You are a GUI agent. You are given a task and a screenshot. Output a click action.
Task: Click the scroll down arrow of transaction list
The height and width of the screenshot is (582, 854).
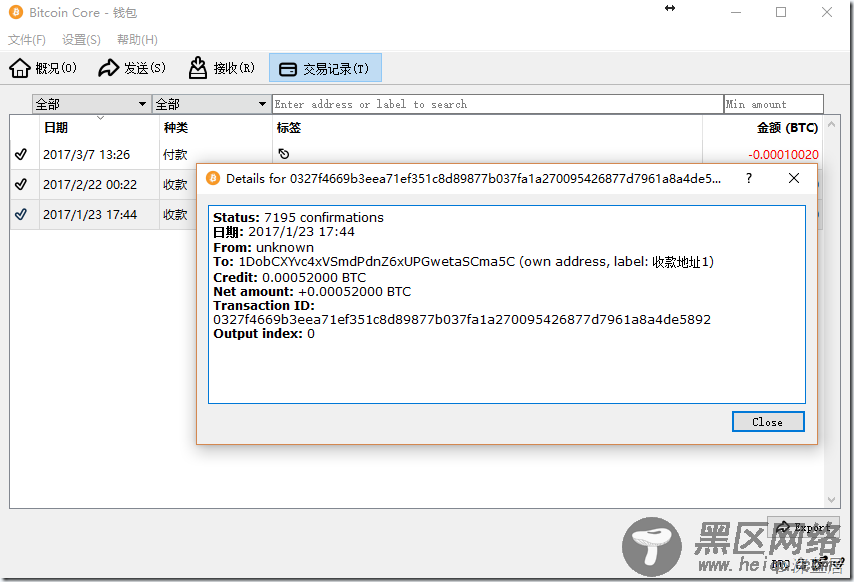click(831, 500)
